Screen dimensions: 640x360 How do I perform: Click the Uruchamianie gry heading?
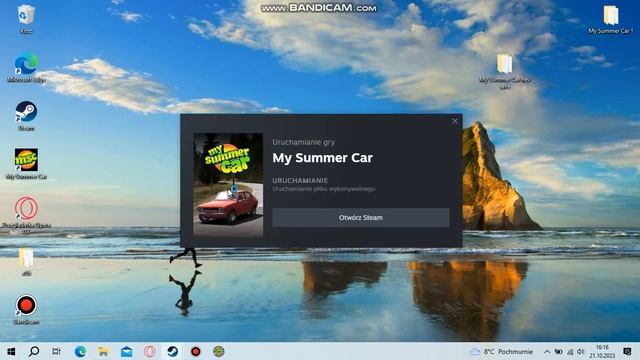point(303,142)
